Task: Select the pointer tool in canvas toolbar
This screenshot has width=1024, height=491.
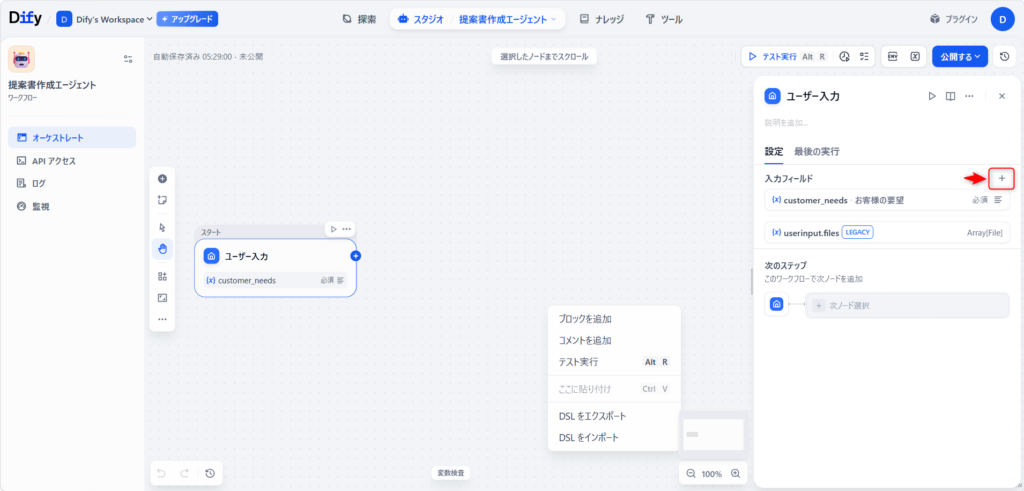Action: pos(162,227)
